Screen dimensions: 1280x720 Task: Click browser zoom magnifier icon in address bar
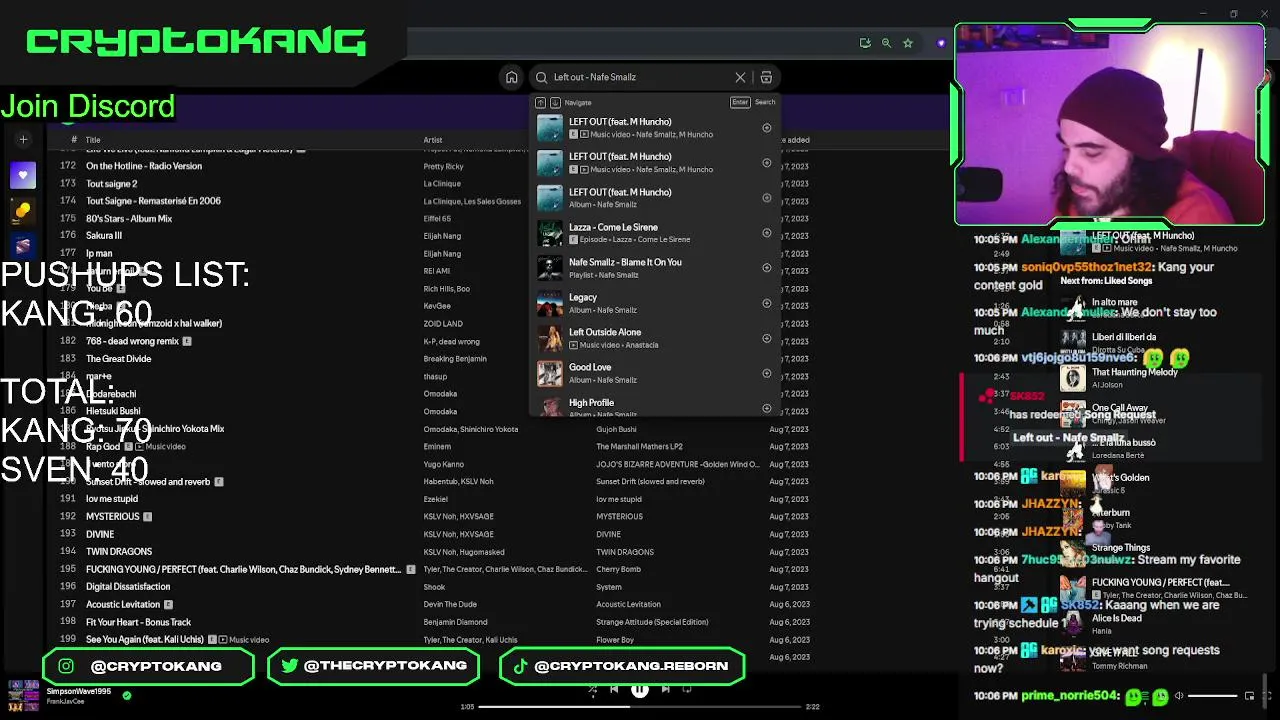(x=886, y=43)
